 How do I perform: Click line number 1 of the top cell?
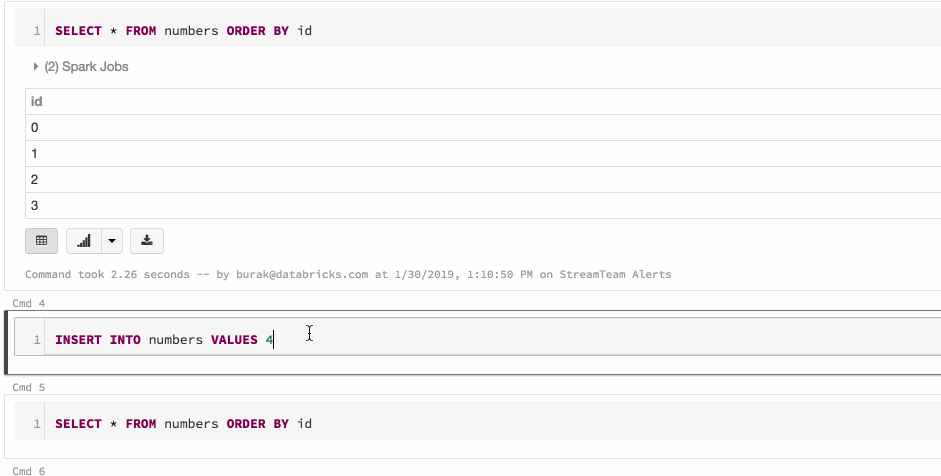coord(37,31)
